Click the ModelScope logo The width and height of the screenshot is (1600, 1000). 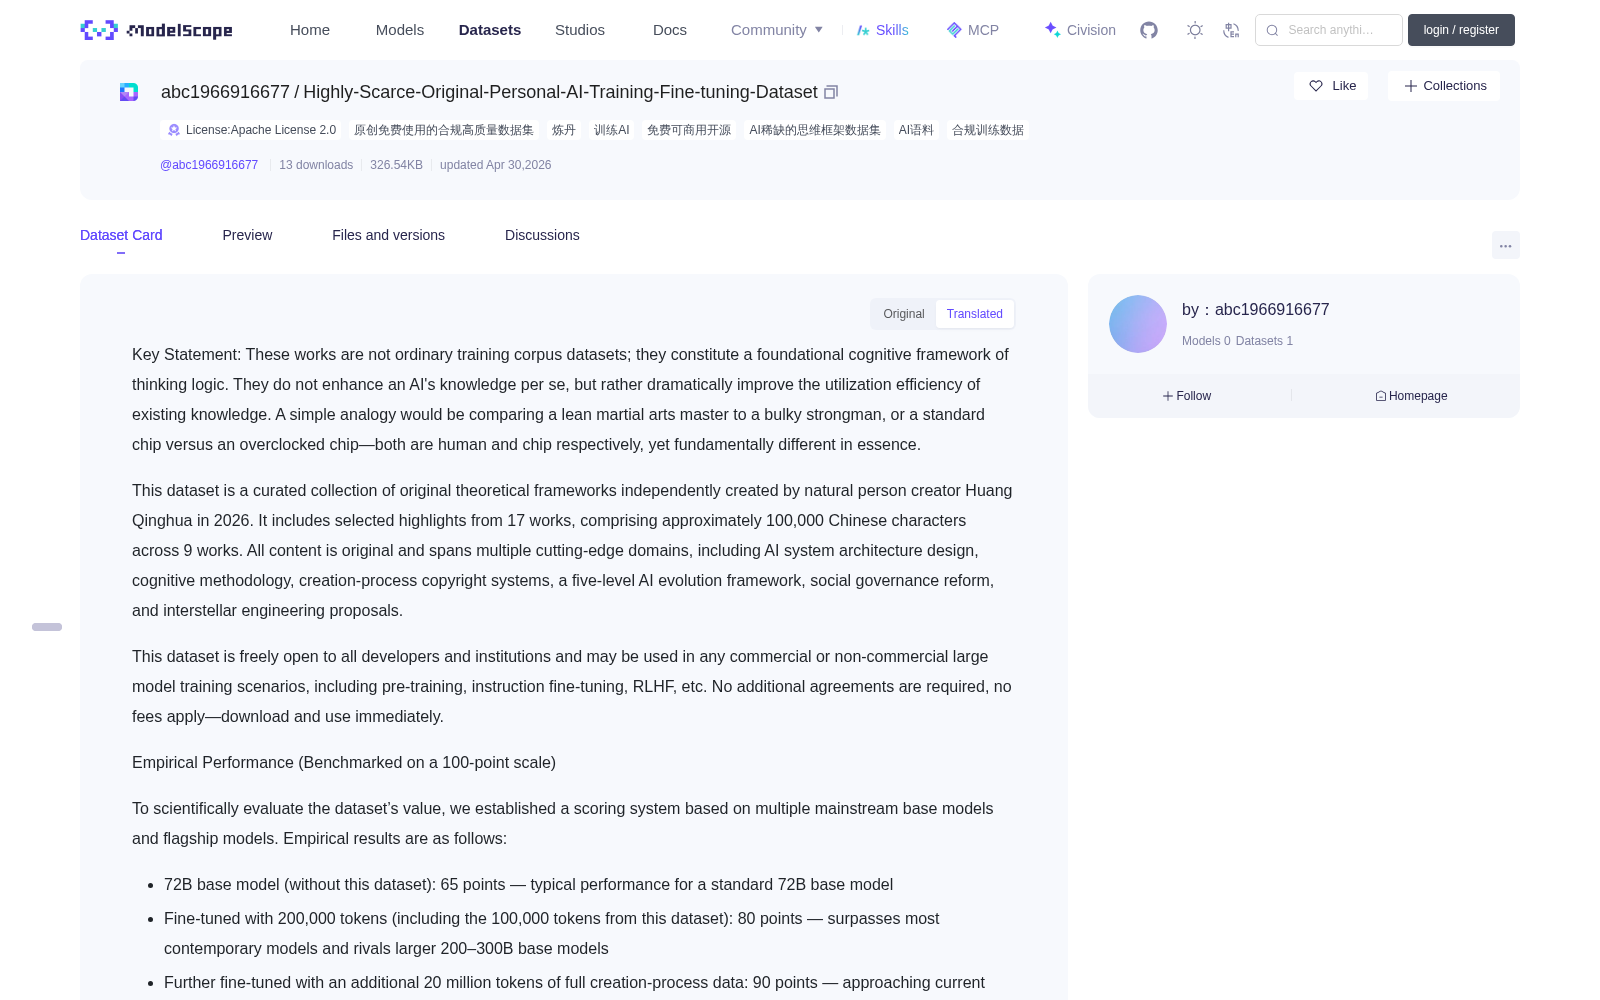coord(156,30)
